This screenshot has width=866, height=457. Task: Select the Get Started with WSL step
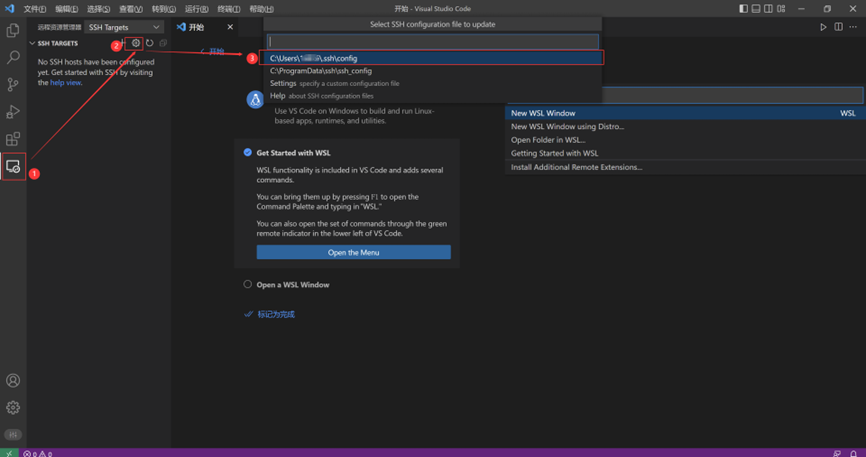pyautogui.click(x=293, y=153)
